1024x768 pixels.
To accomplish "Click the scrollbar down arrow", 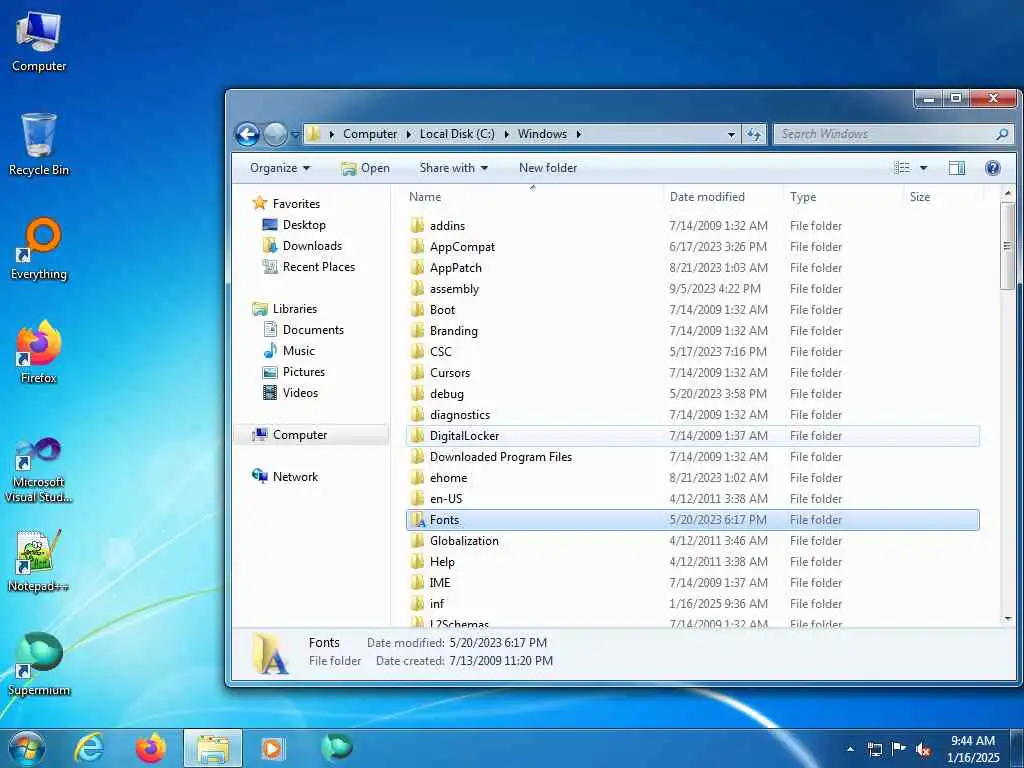I will click(1007, 618).
